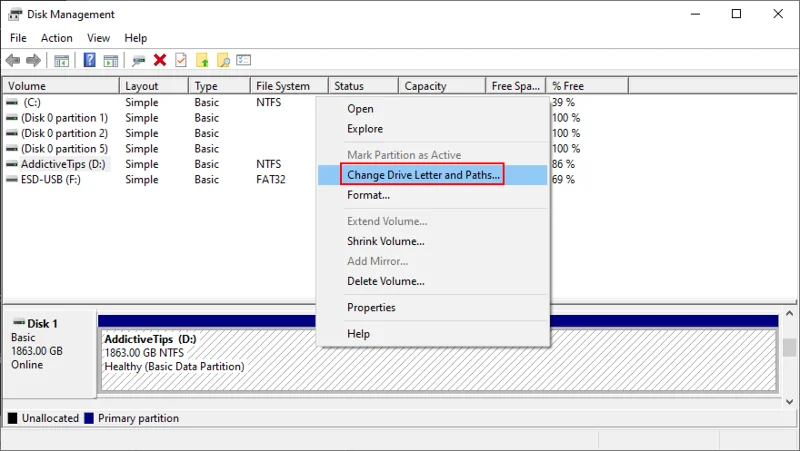This screenshot has height=451, width=800.
Task: Click the blue Help question mark icon
Action: pos(89,60)
